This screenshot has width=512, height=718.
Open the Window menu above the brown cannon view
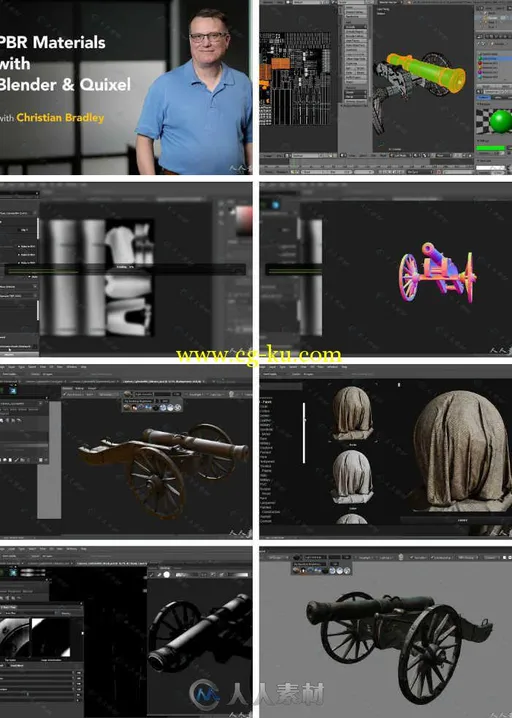coord(72,367)
